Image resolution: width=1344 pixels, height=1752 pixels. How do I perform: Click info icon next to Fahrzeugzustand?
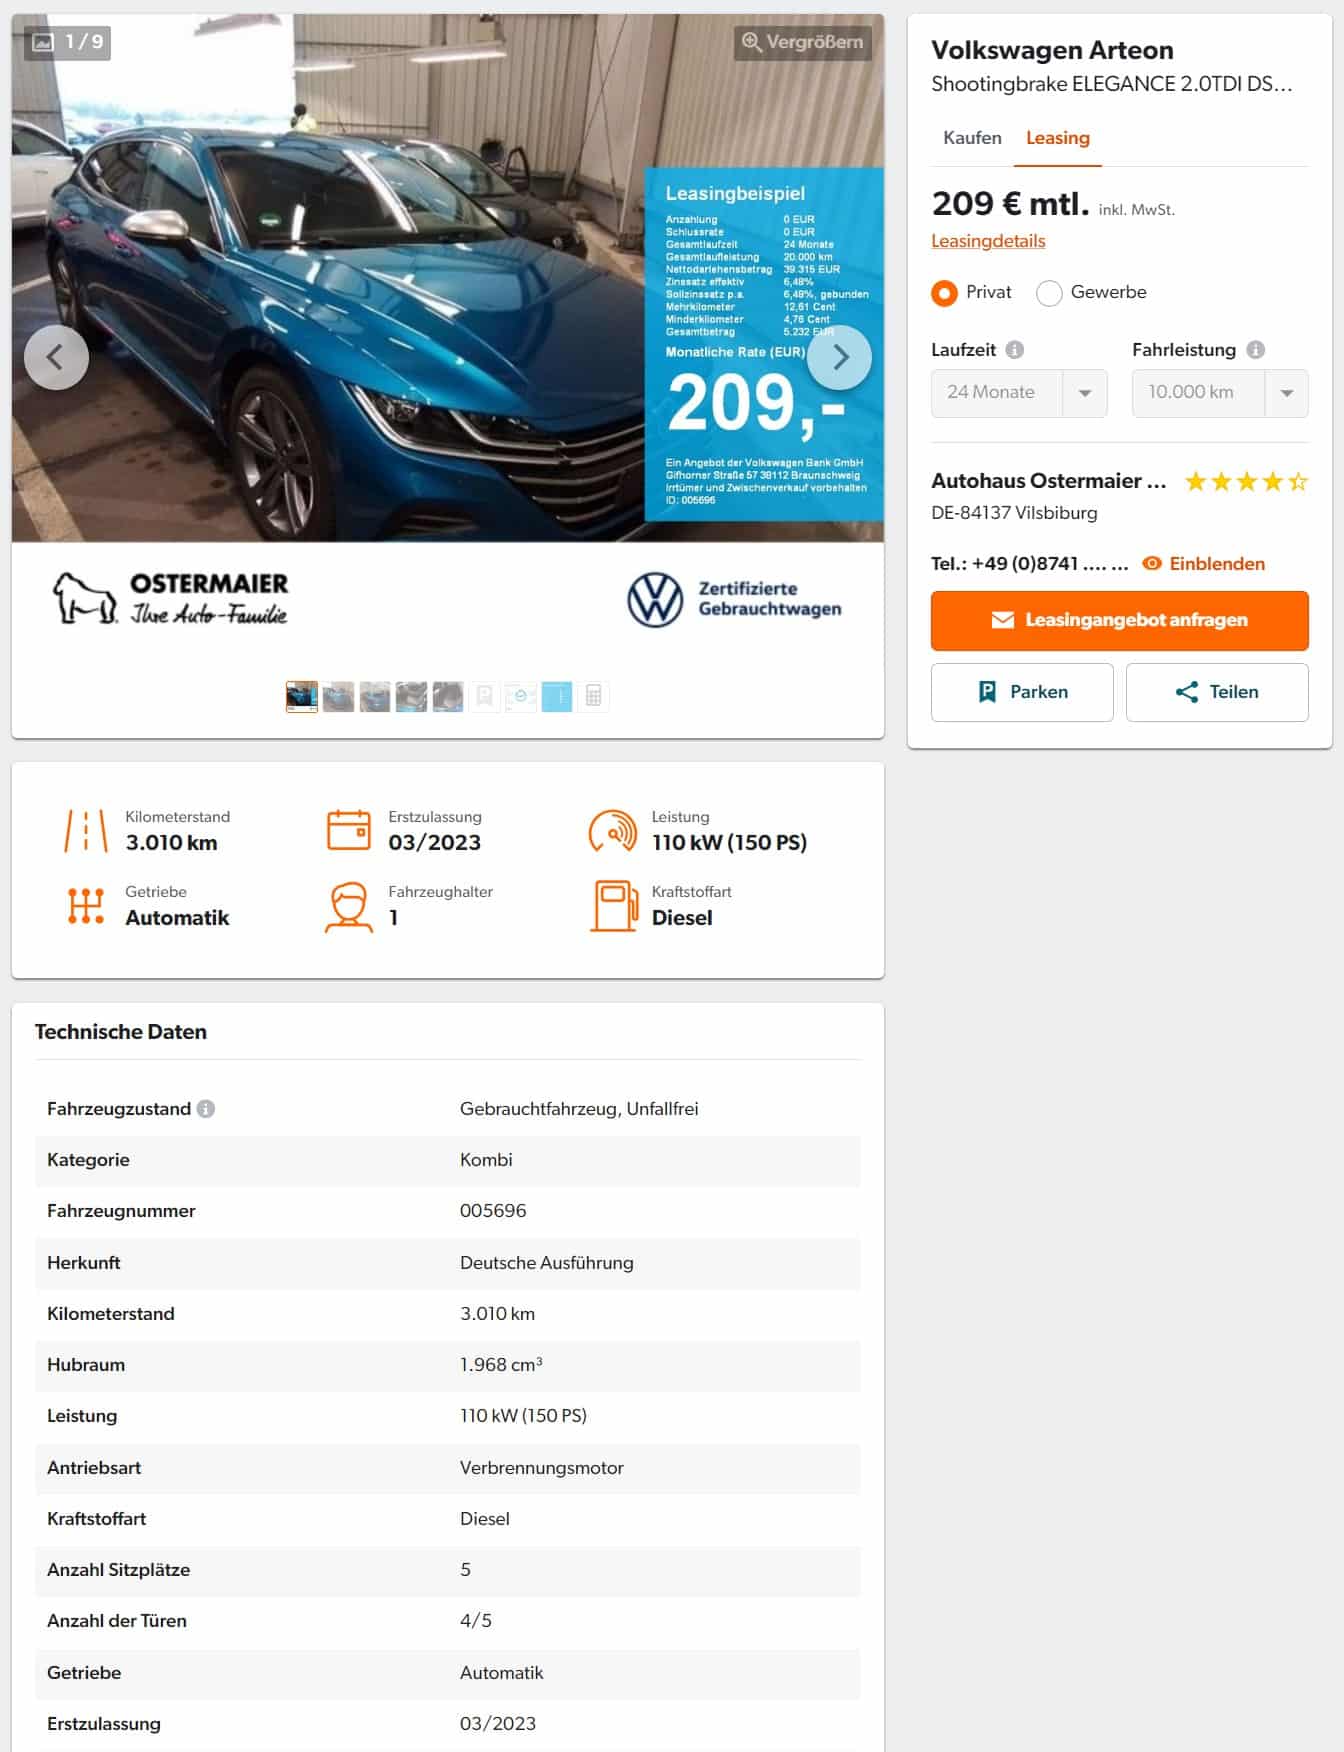click(x=206, y=1109)
